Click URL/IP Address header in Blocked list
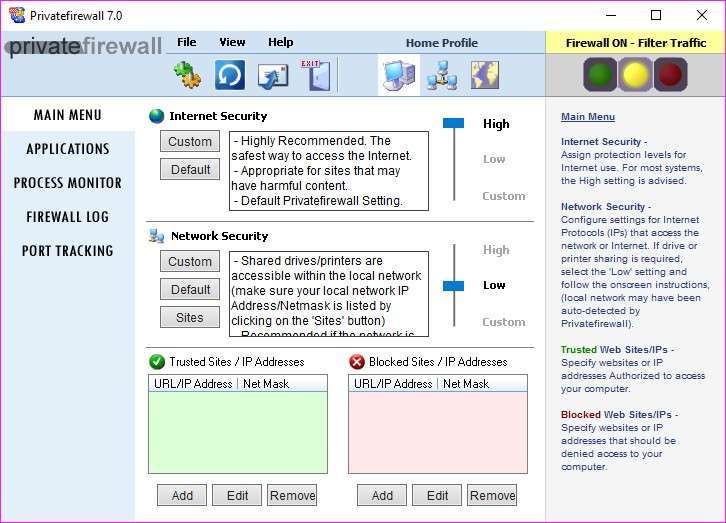This screenshot has width=726, height=523. [393, 384]
